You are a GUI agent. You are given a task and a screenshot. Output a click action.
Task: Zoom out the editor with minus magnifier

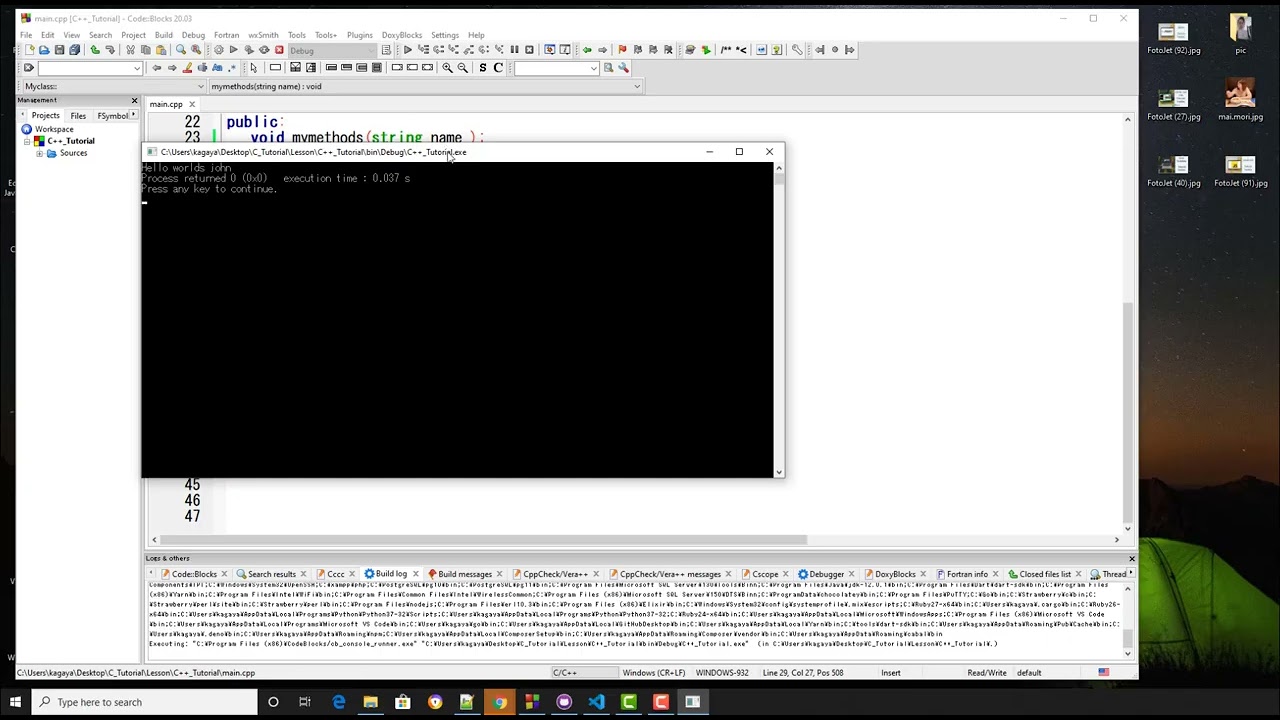[462, 68]
